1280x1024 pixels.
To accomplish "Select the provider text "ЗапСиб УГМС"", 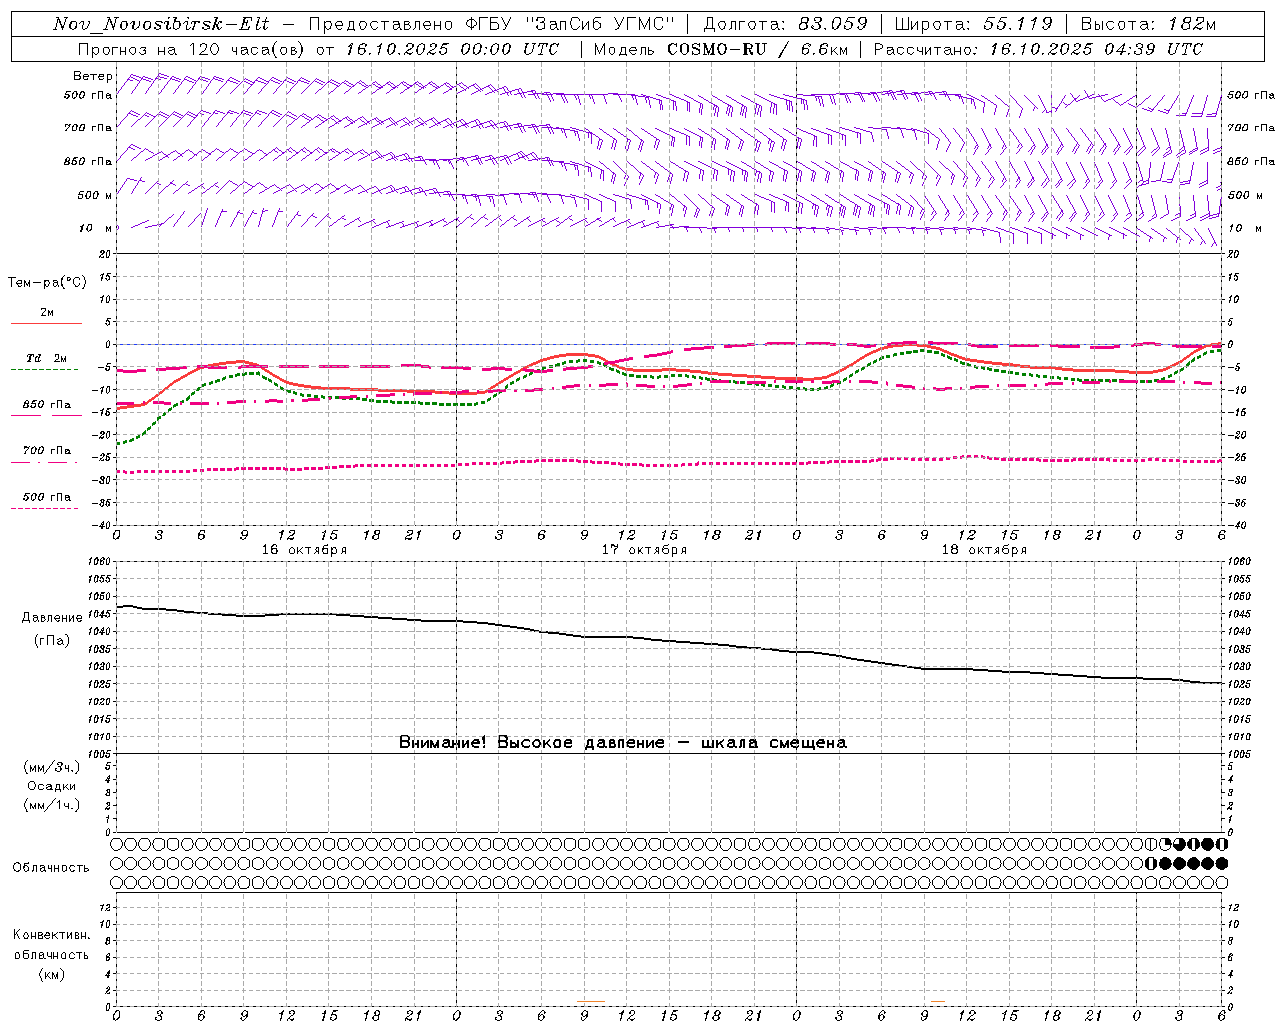I will coord(600,24).
